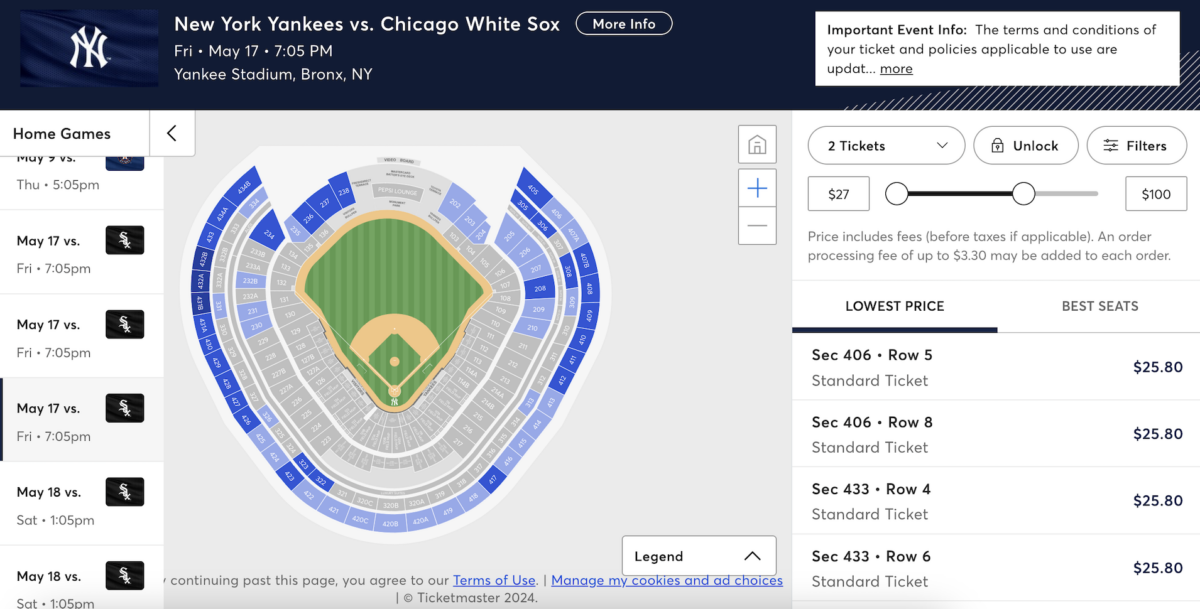Click the minimum price slider handle
The width and height of the screenshot is (1200, 609).
pos(897,194)
